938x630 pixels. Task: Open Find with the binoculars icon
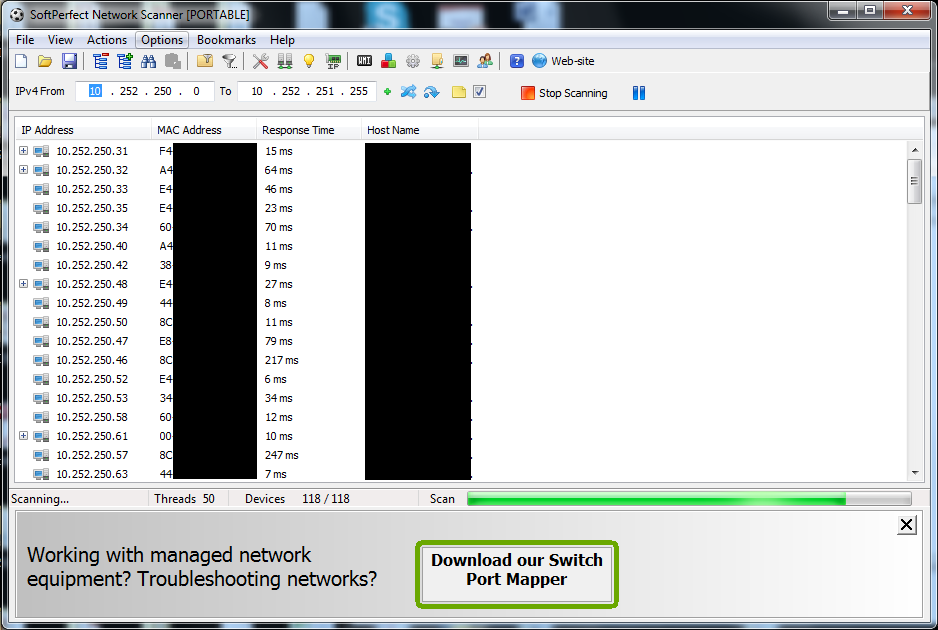point(148,61)
